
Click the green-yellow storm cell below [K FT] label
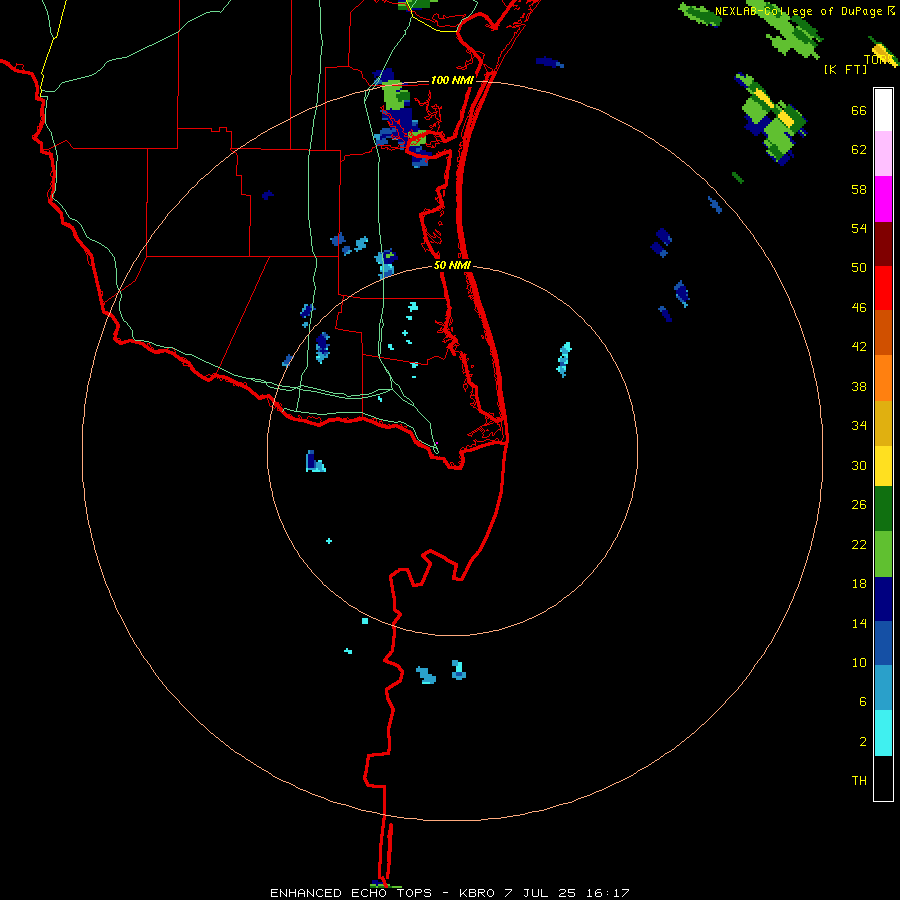click(x=773, y=119)
